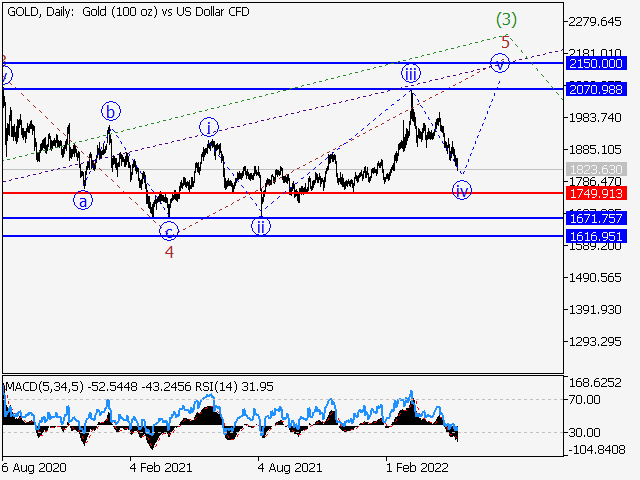
Task: Select the 1616.951 price level label
Action: 596,236
